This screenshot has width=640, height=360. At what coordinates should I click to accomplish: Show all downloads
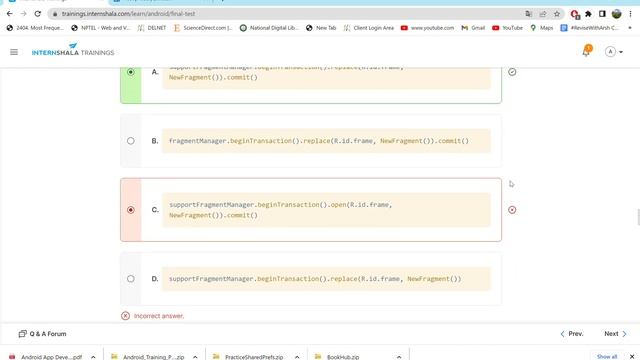tap(607, 357)
